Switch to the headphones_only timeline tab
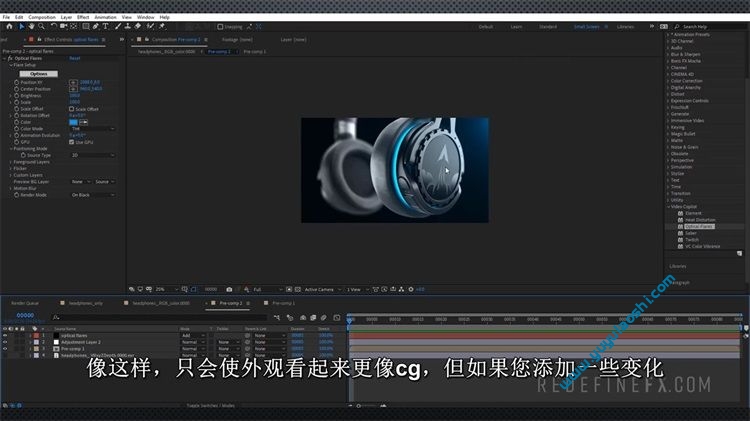Viewport: 750px width, 421px height. point(86,303)
